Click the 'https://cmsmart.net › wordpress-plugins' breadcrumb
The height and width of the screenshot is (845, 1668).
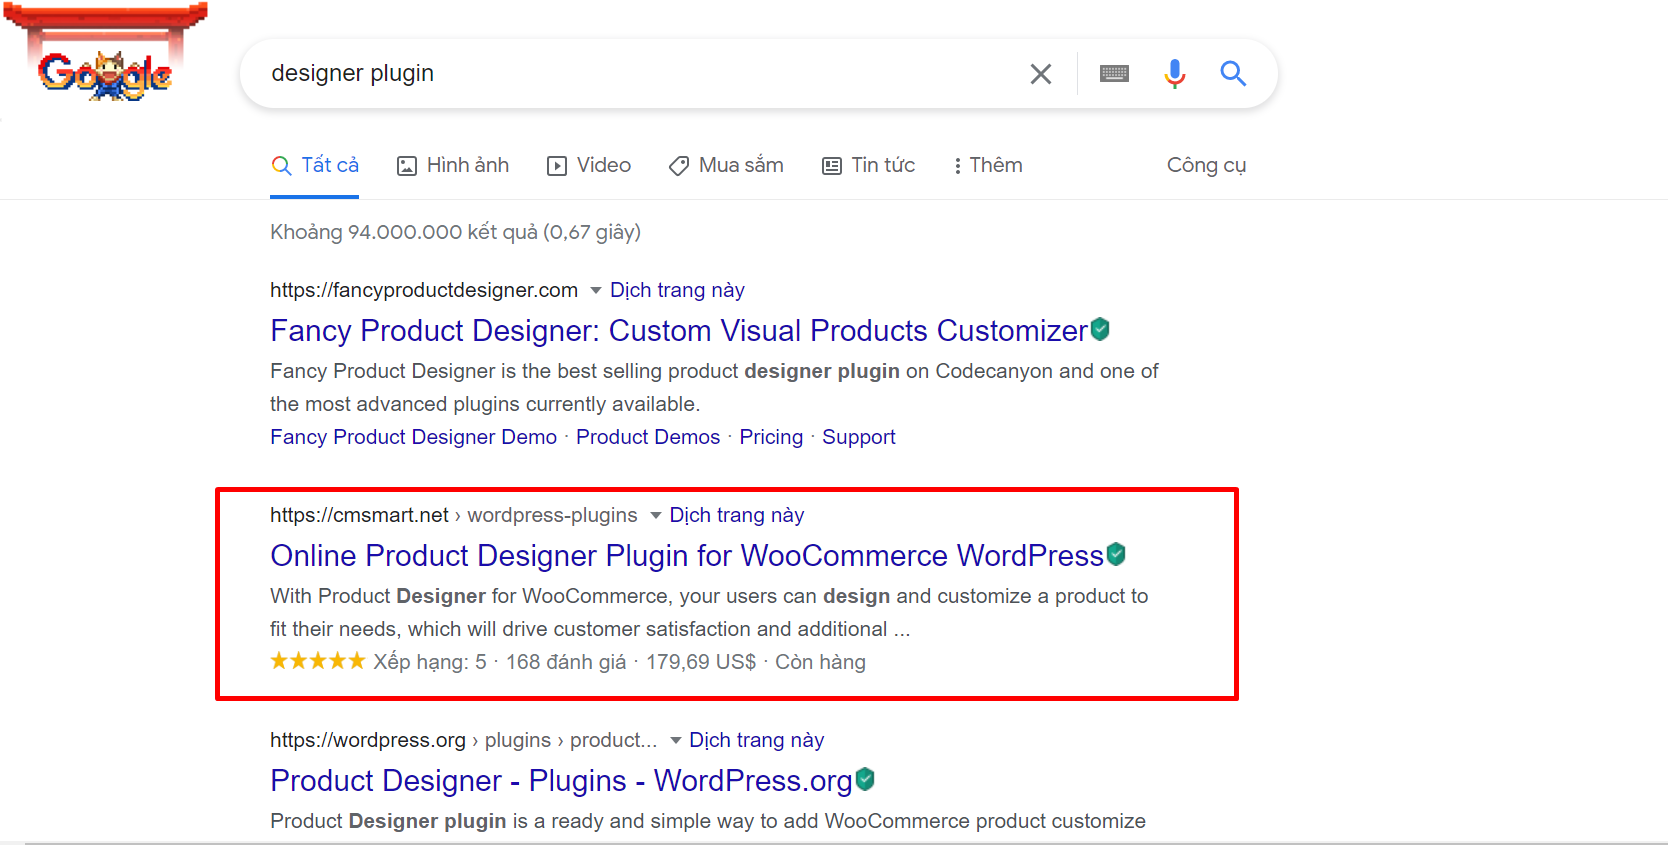coord(454,515)
